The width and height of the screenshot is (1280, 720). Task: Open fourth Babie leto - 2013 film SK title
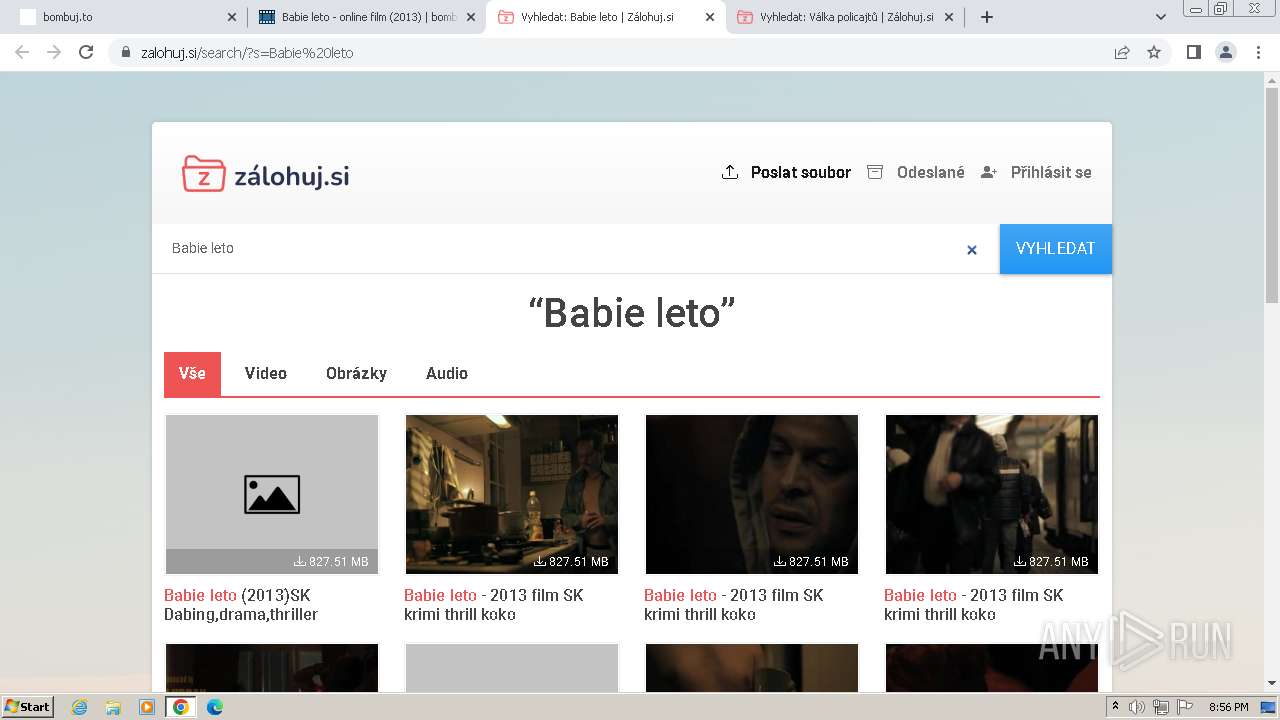pos(973,605)
